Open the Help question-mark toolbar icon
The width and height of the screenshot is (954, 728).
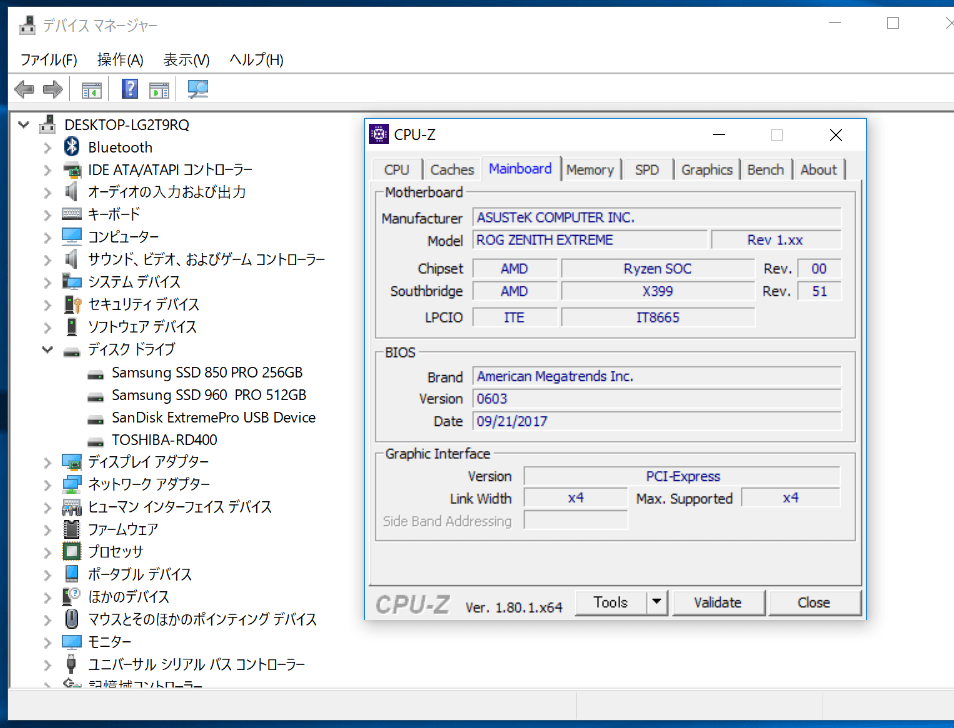click(130, 89)
